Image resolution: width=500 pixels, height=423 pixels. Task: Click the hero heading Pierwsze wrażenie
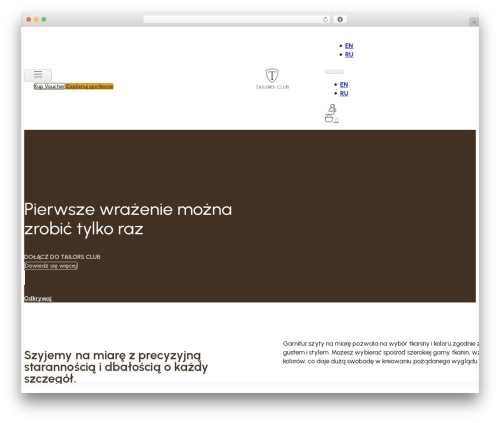point(128,219)
